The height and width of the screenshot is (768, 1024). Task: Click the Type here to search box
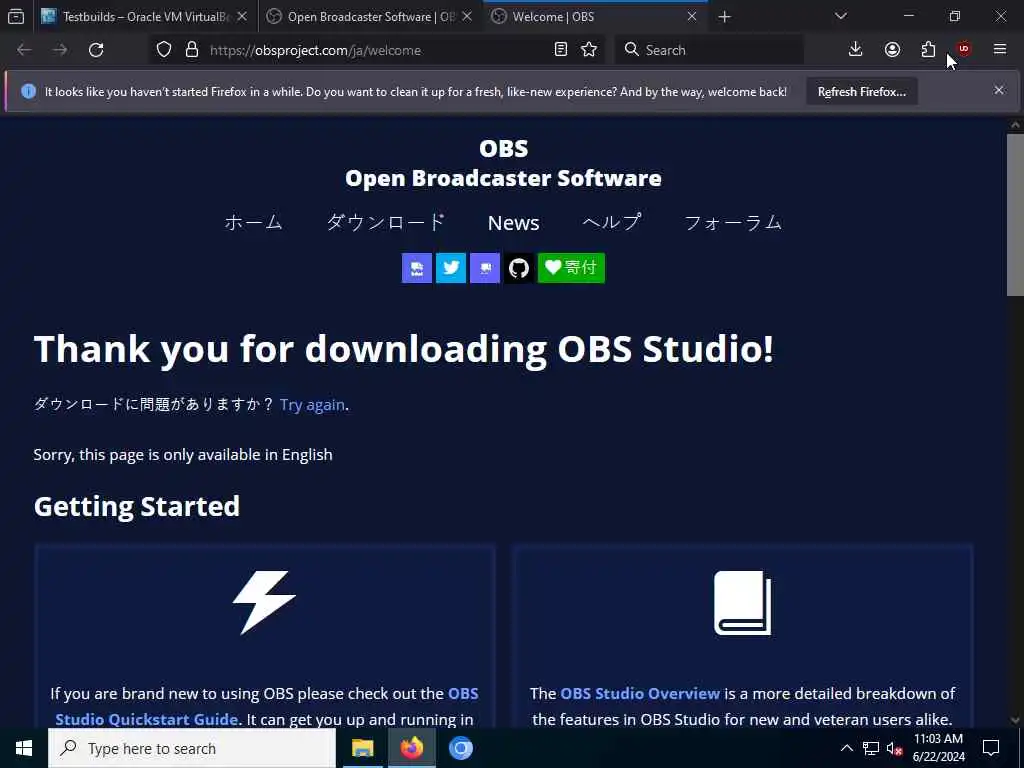click(x=192, y=748)
